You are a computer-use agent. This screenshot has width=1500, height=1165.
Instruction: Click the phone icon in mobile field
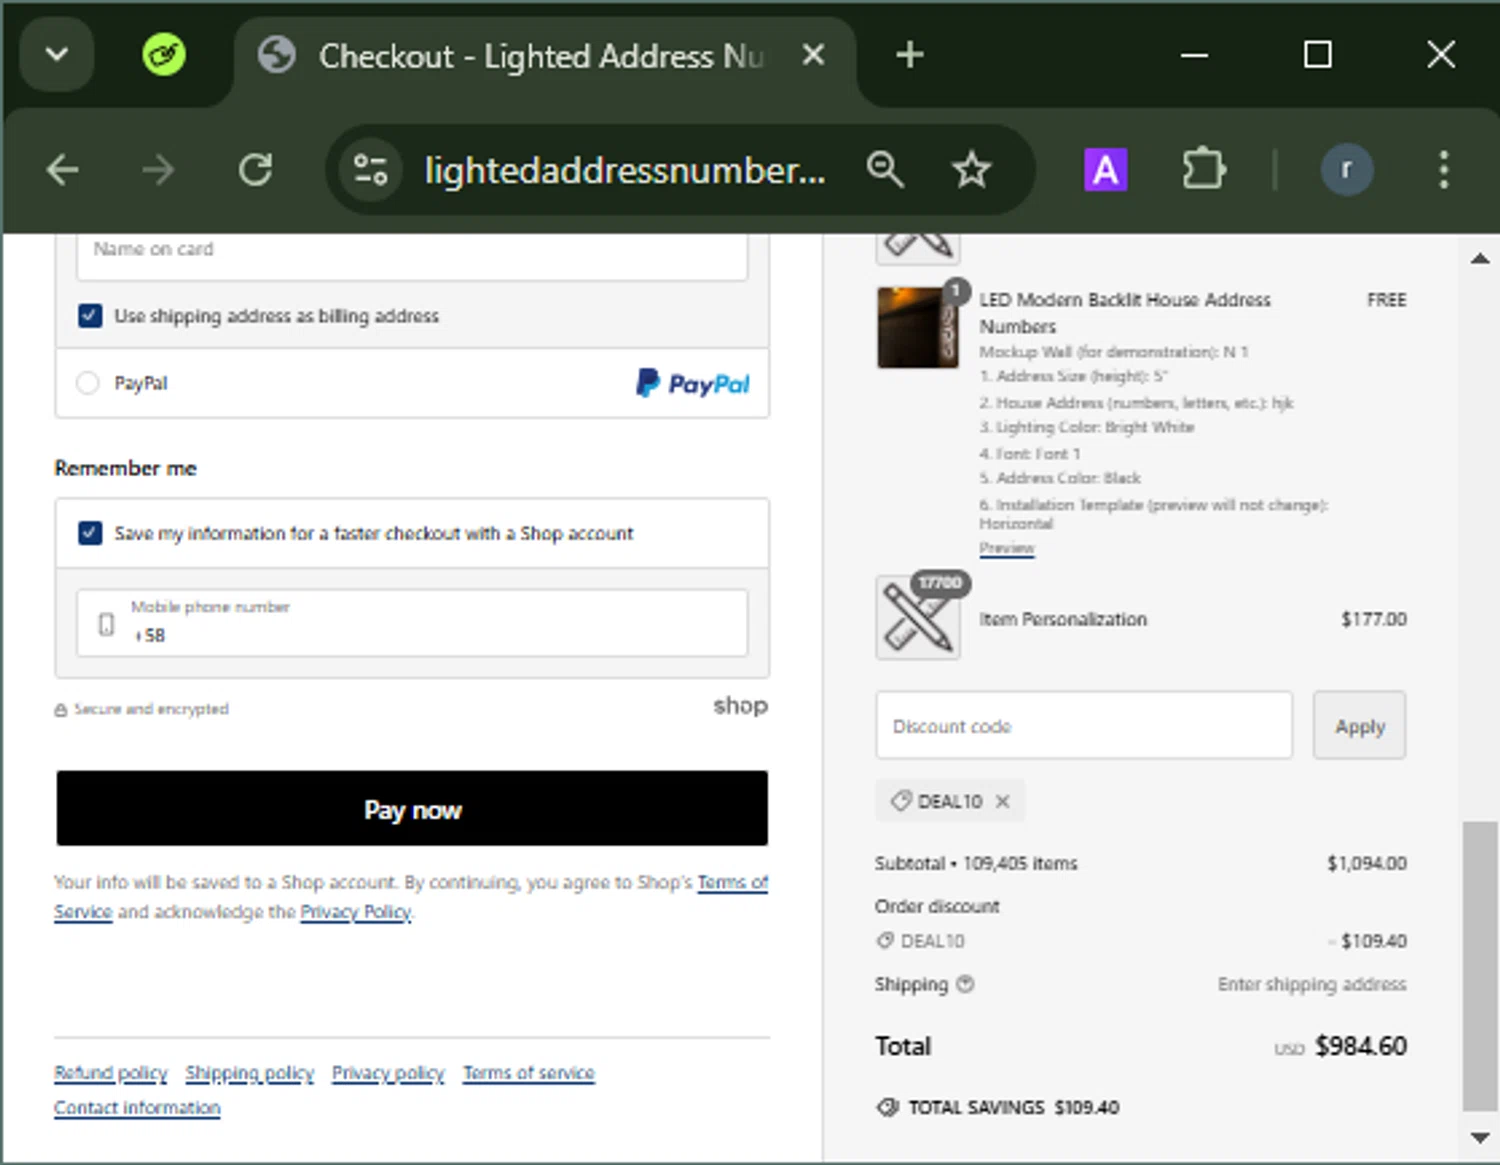point(106,625)
